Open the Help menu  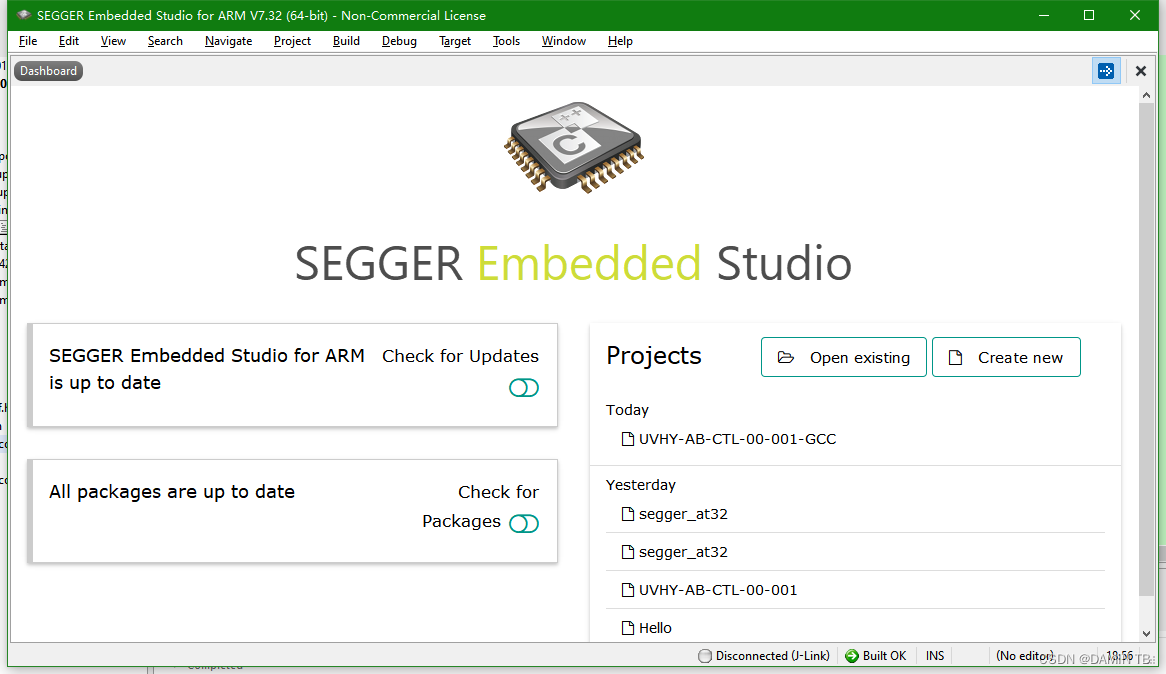tap(620, 41)
